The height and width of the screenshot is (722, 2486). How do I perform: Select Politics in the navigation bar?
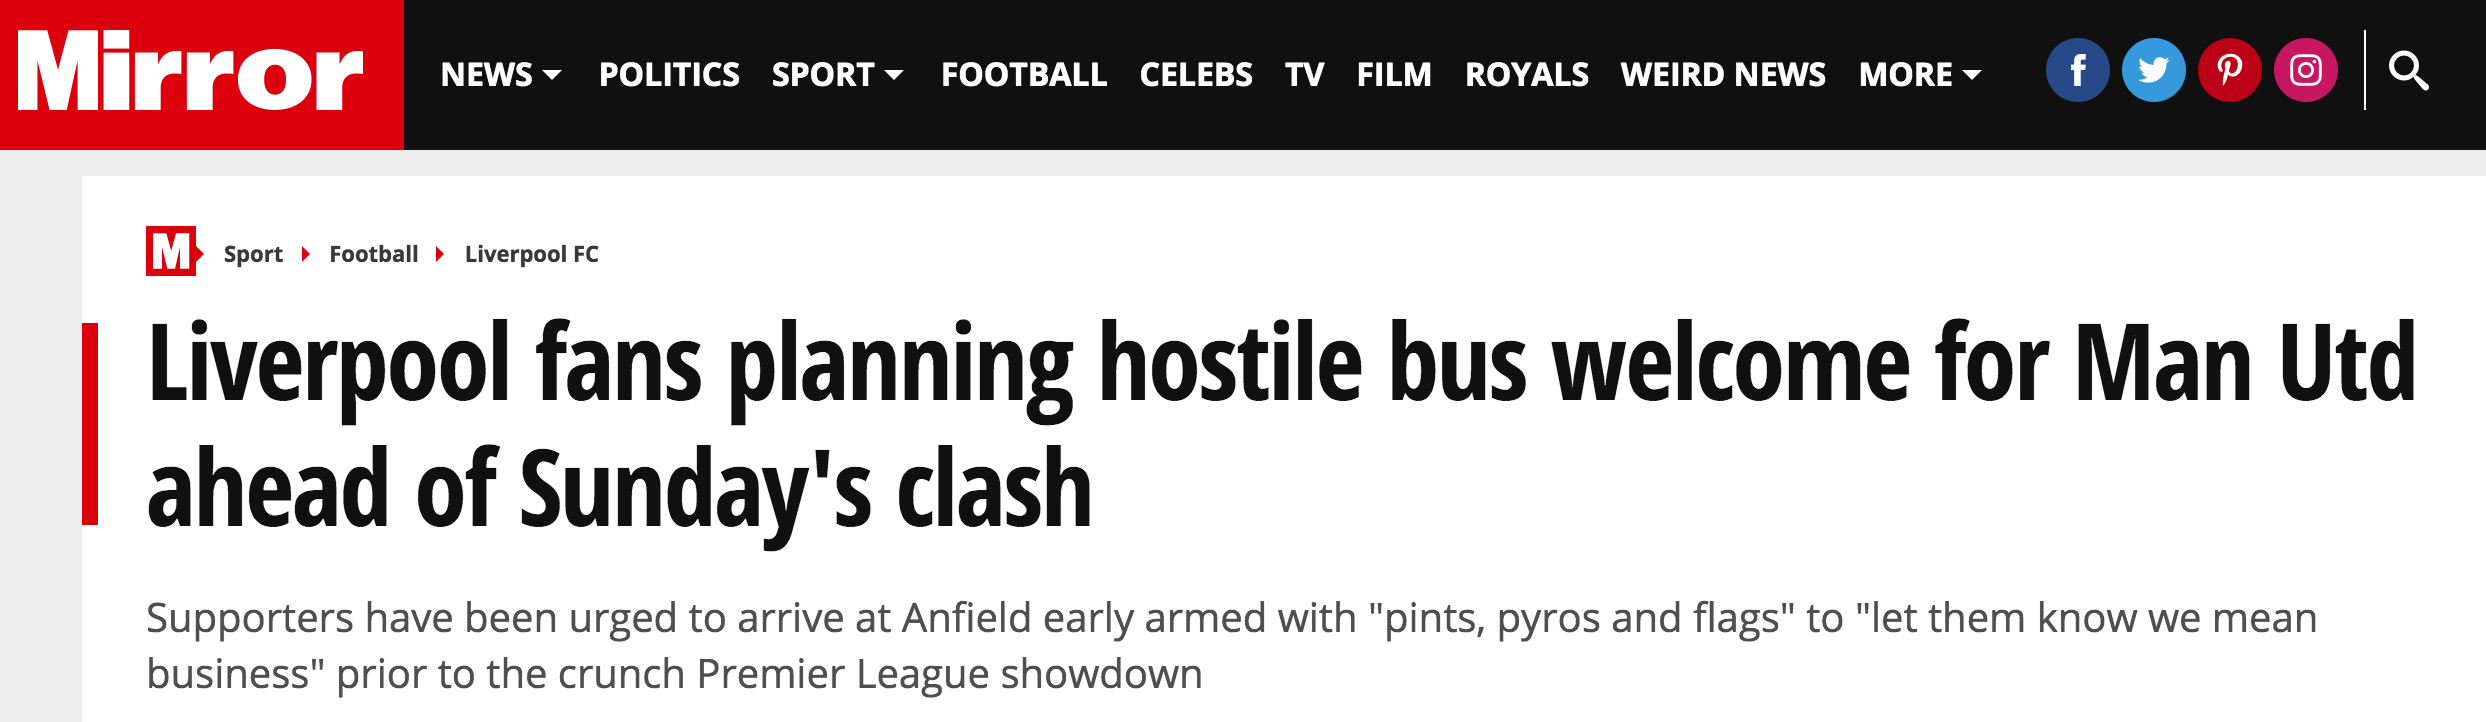[x=669, y=75]
